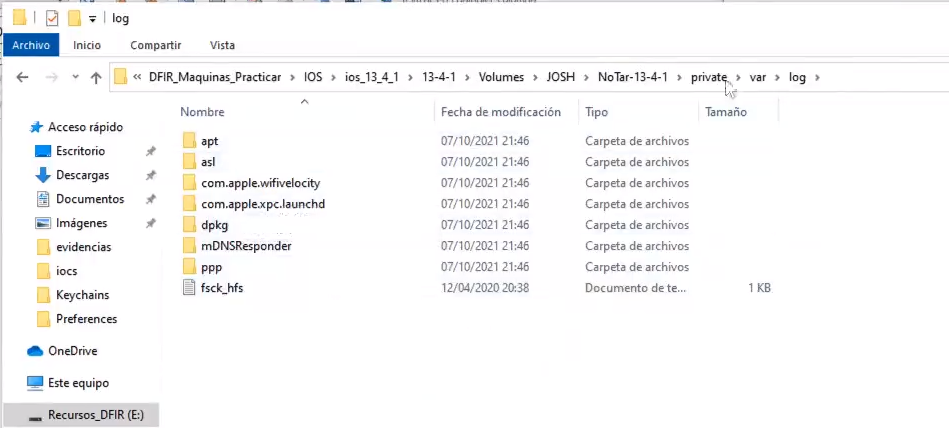Image resolution: width=949 pixels, height=428 pixels.
Task: Navigate to ios_13_4_1 in the breadcrumb
Action: click(370, 77)
